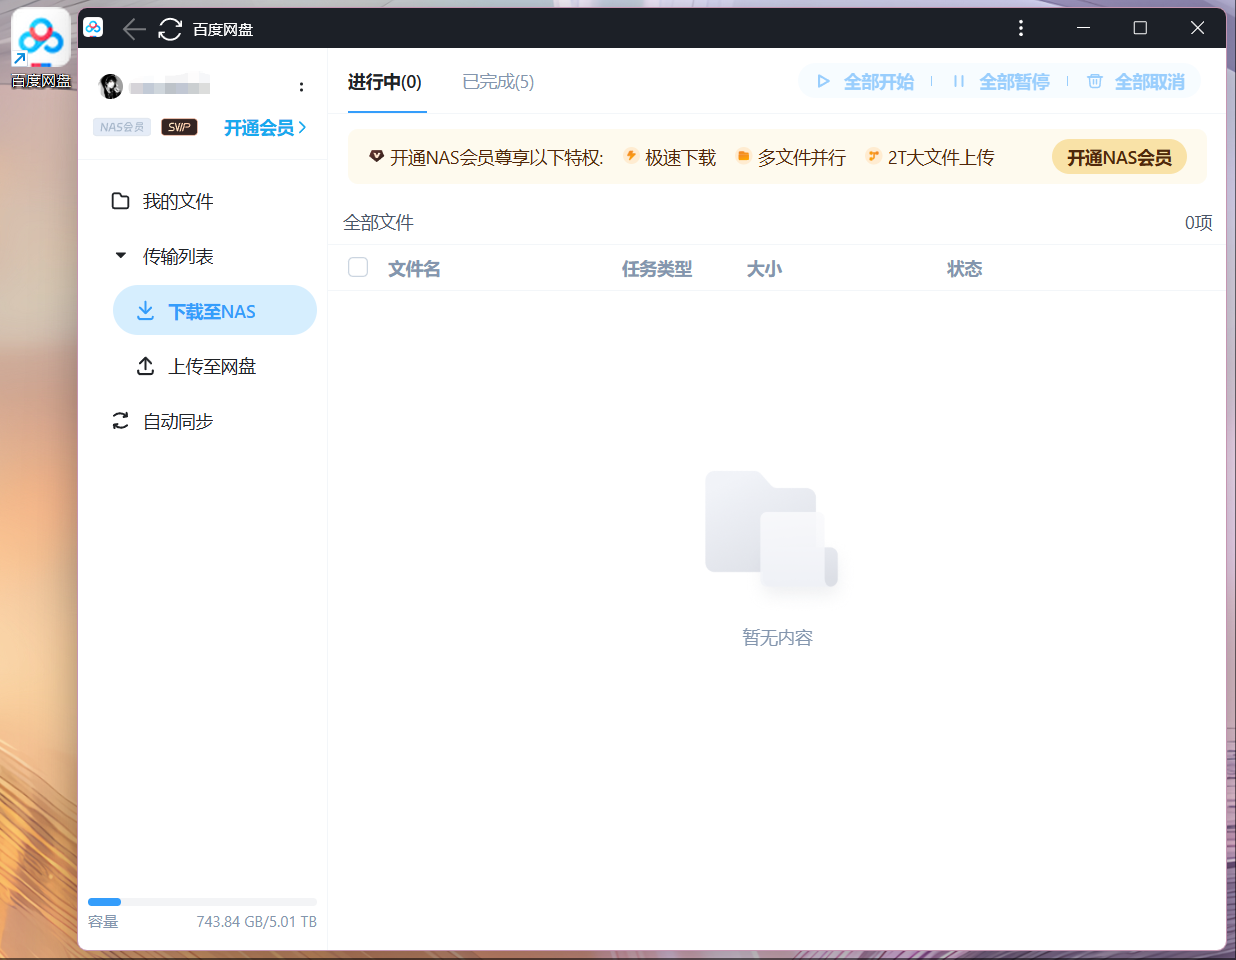Click the Baidu Netdisk logo in title bar
This screenshot has height=960, width=1236.
[x=93, y=28]
